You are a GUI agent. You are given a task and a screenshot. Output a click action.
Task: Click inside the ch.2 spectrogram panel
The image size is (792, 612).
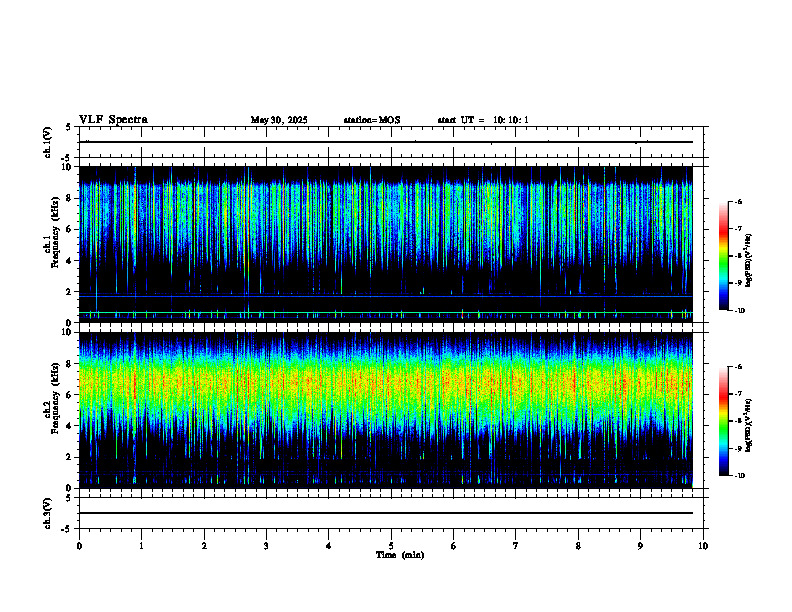point(385,410)
